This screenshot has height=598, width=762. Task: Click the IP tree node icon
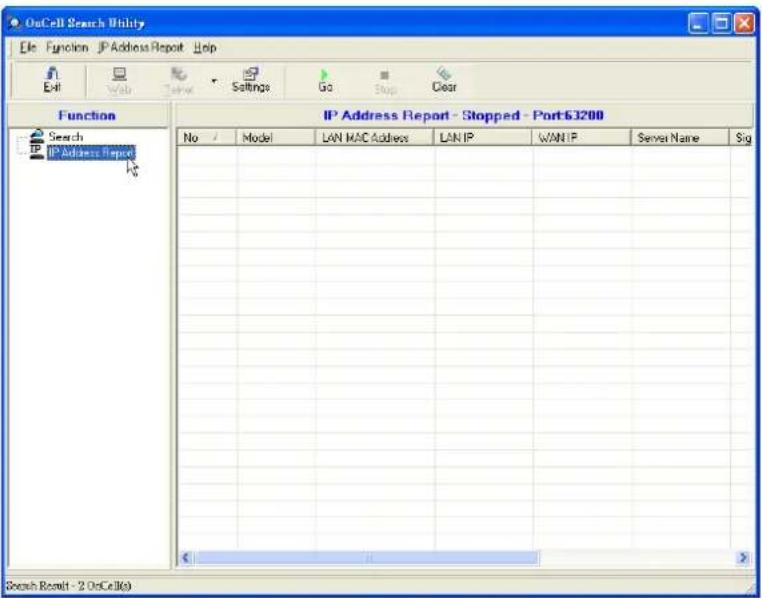(x=37, y=152)
